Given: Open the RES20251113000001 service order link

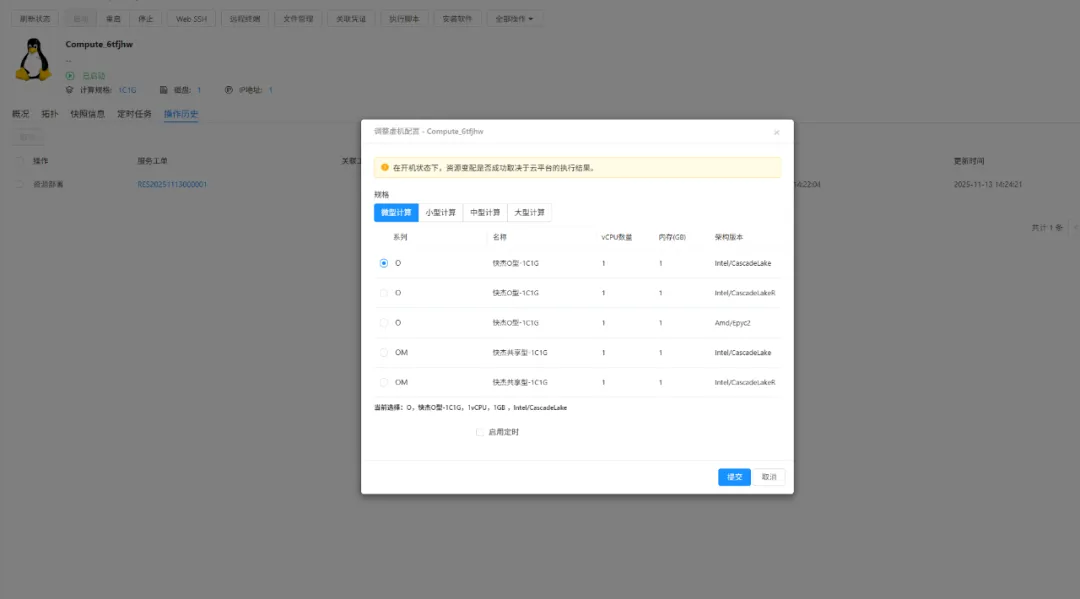Looking at the screenshot, I should [x=172, y=185].
